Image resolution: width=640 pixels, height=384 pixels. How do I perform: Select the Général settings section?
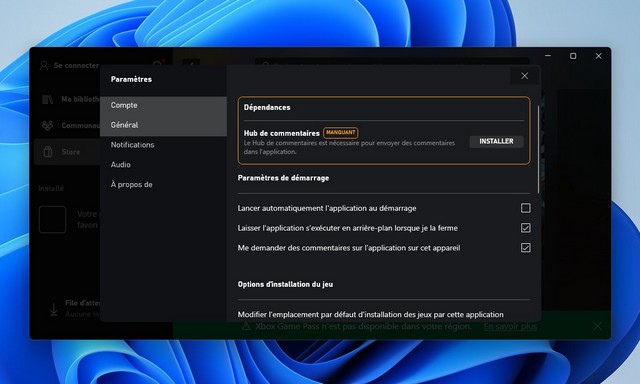(x=163, y=125)
